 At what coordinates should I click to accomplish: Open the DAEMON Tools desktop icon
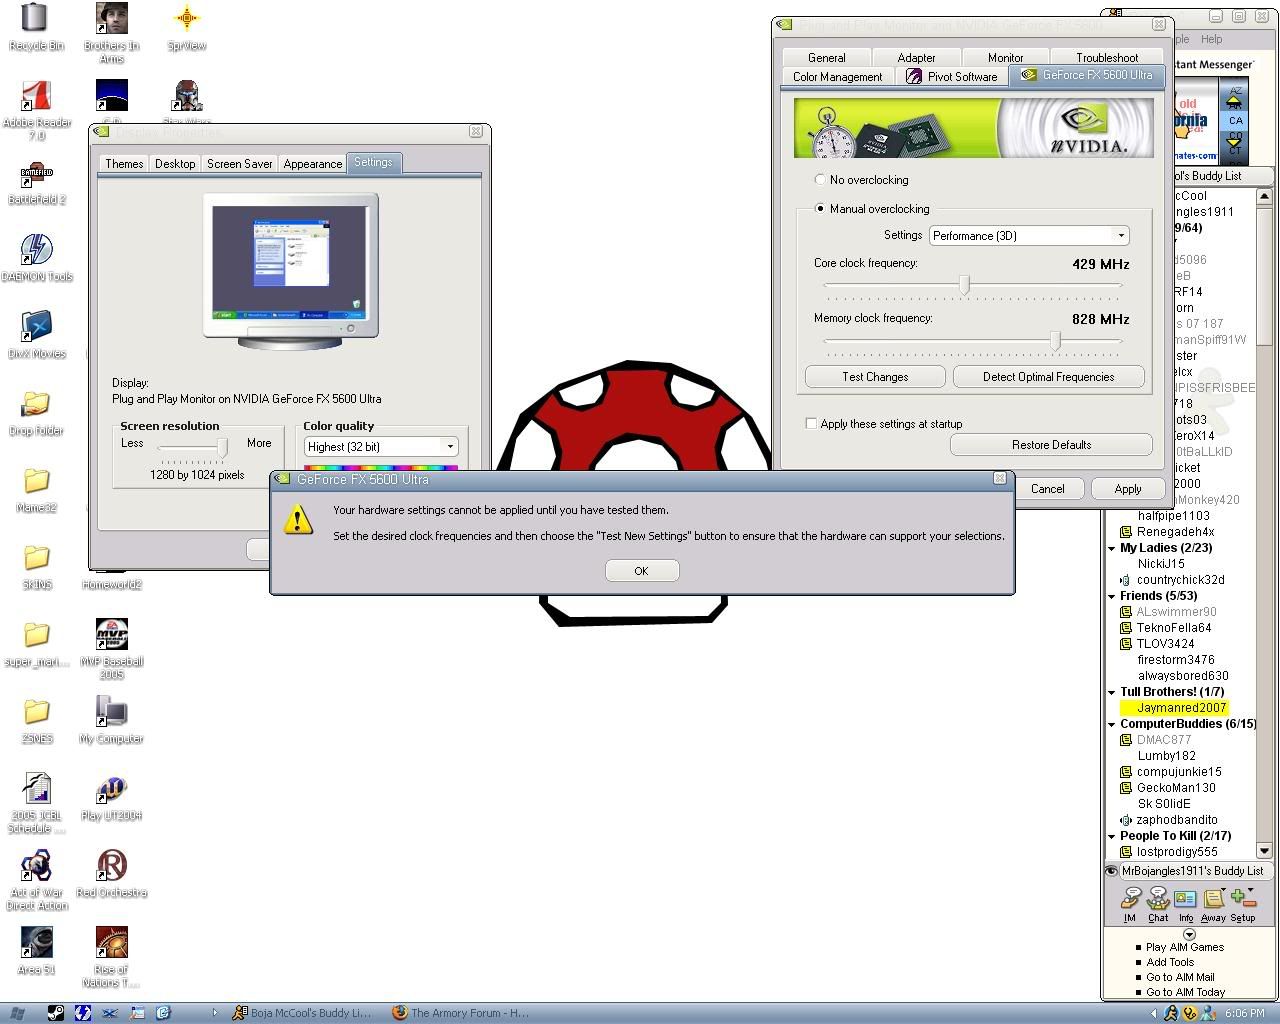36,257
